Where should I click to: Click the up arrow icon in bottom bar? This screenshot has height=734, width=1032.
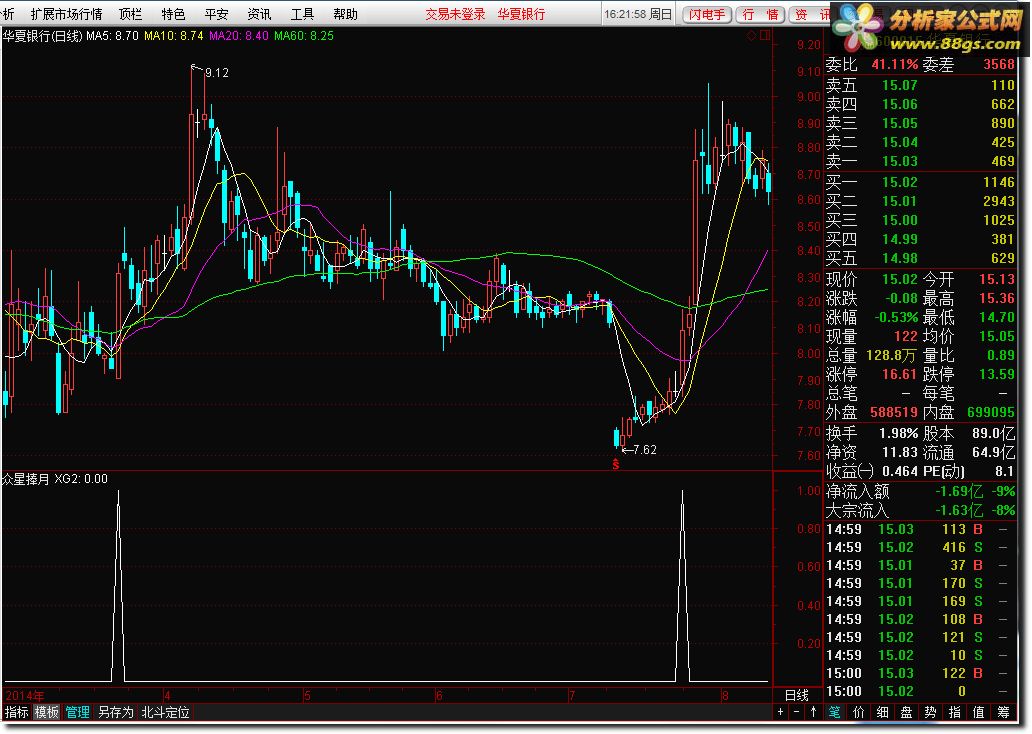click(813, 712)
